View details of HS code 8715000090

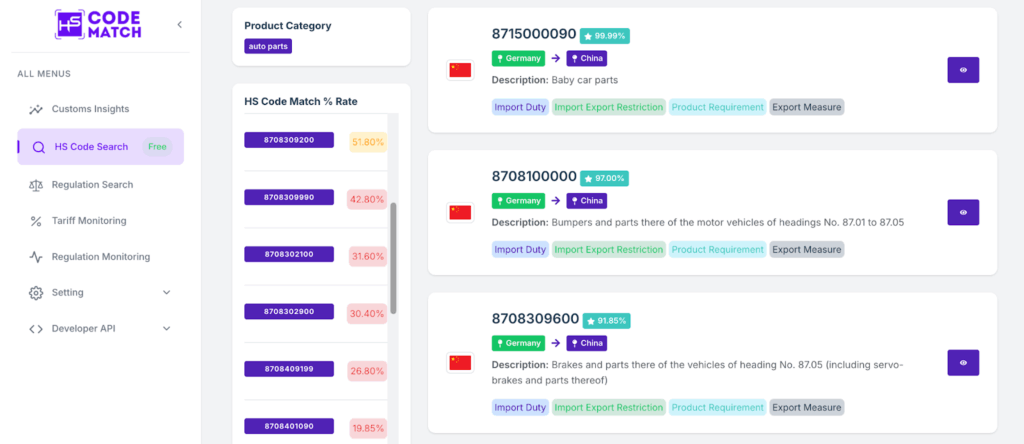point(962,70)
